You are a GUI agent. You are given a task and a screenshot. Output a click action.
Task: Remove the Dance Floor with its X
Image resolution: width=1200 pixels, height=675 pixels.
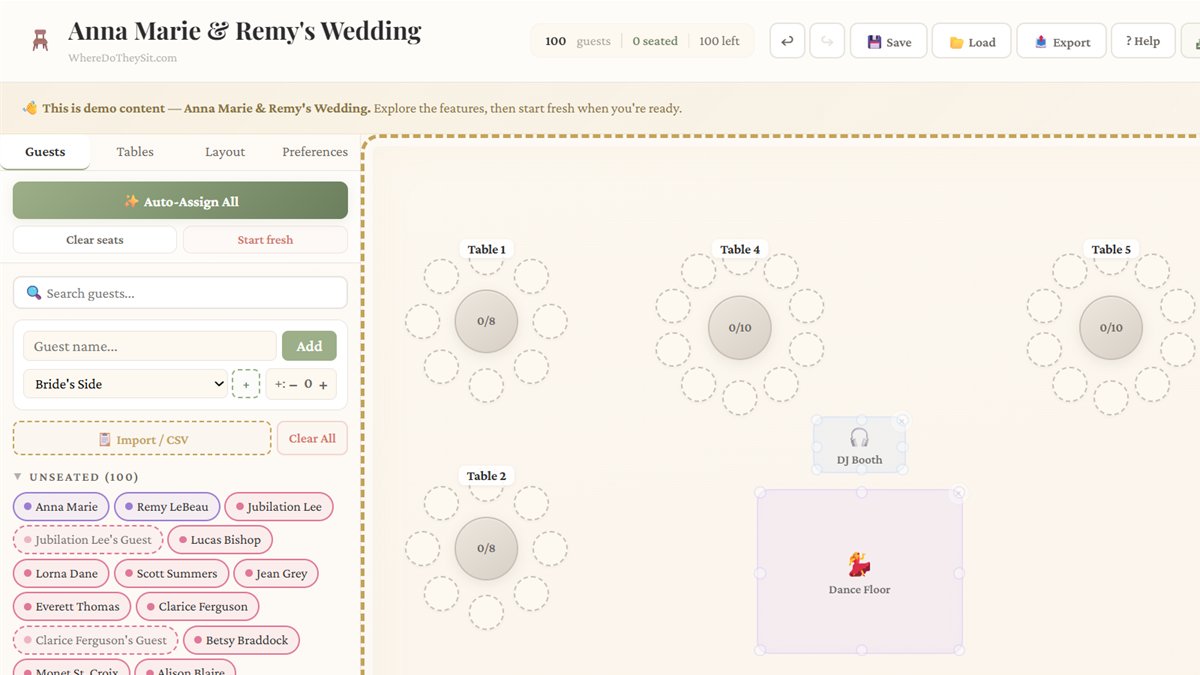(x=958, y=493)
